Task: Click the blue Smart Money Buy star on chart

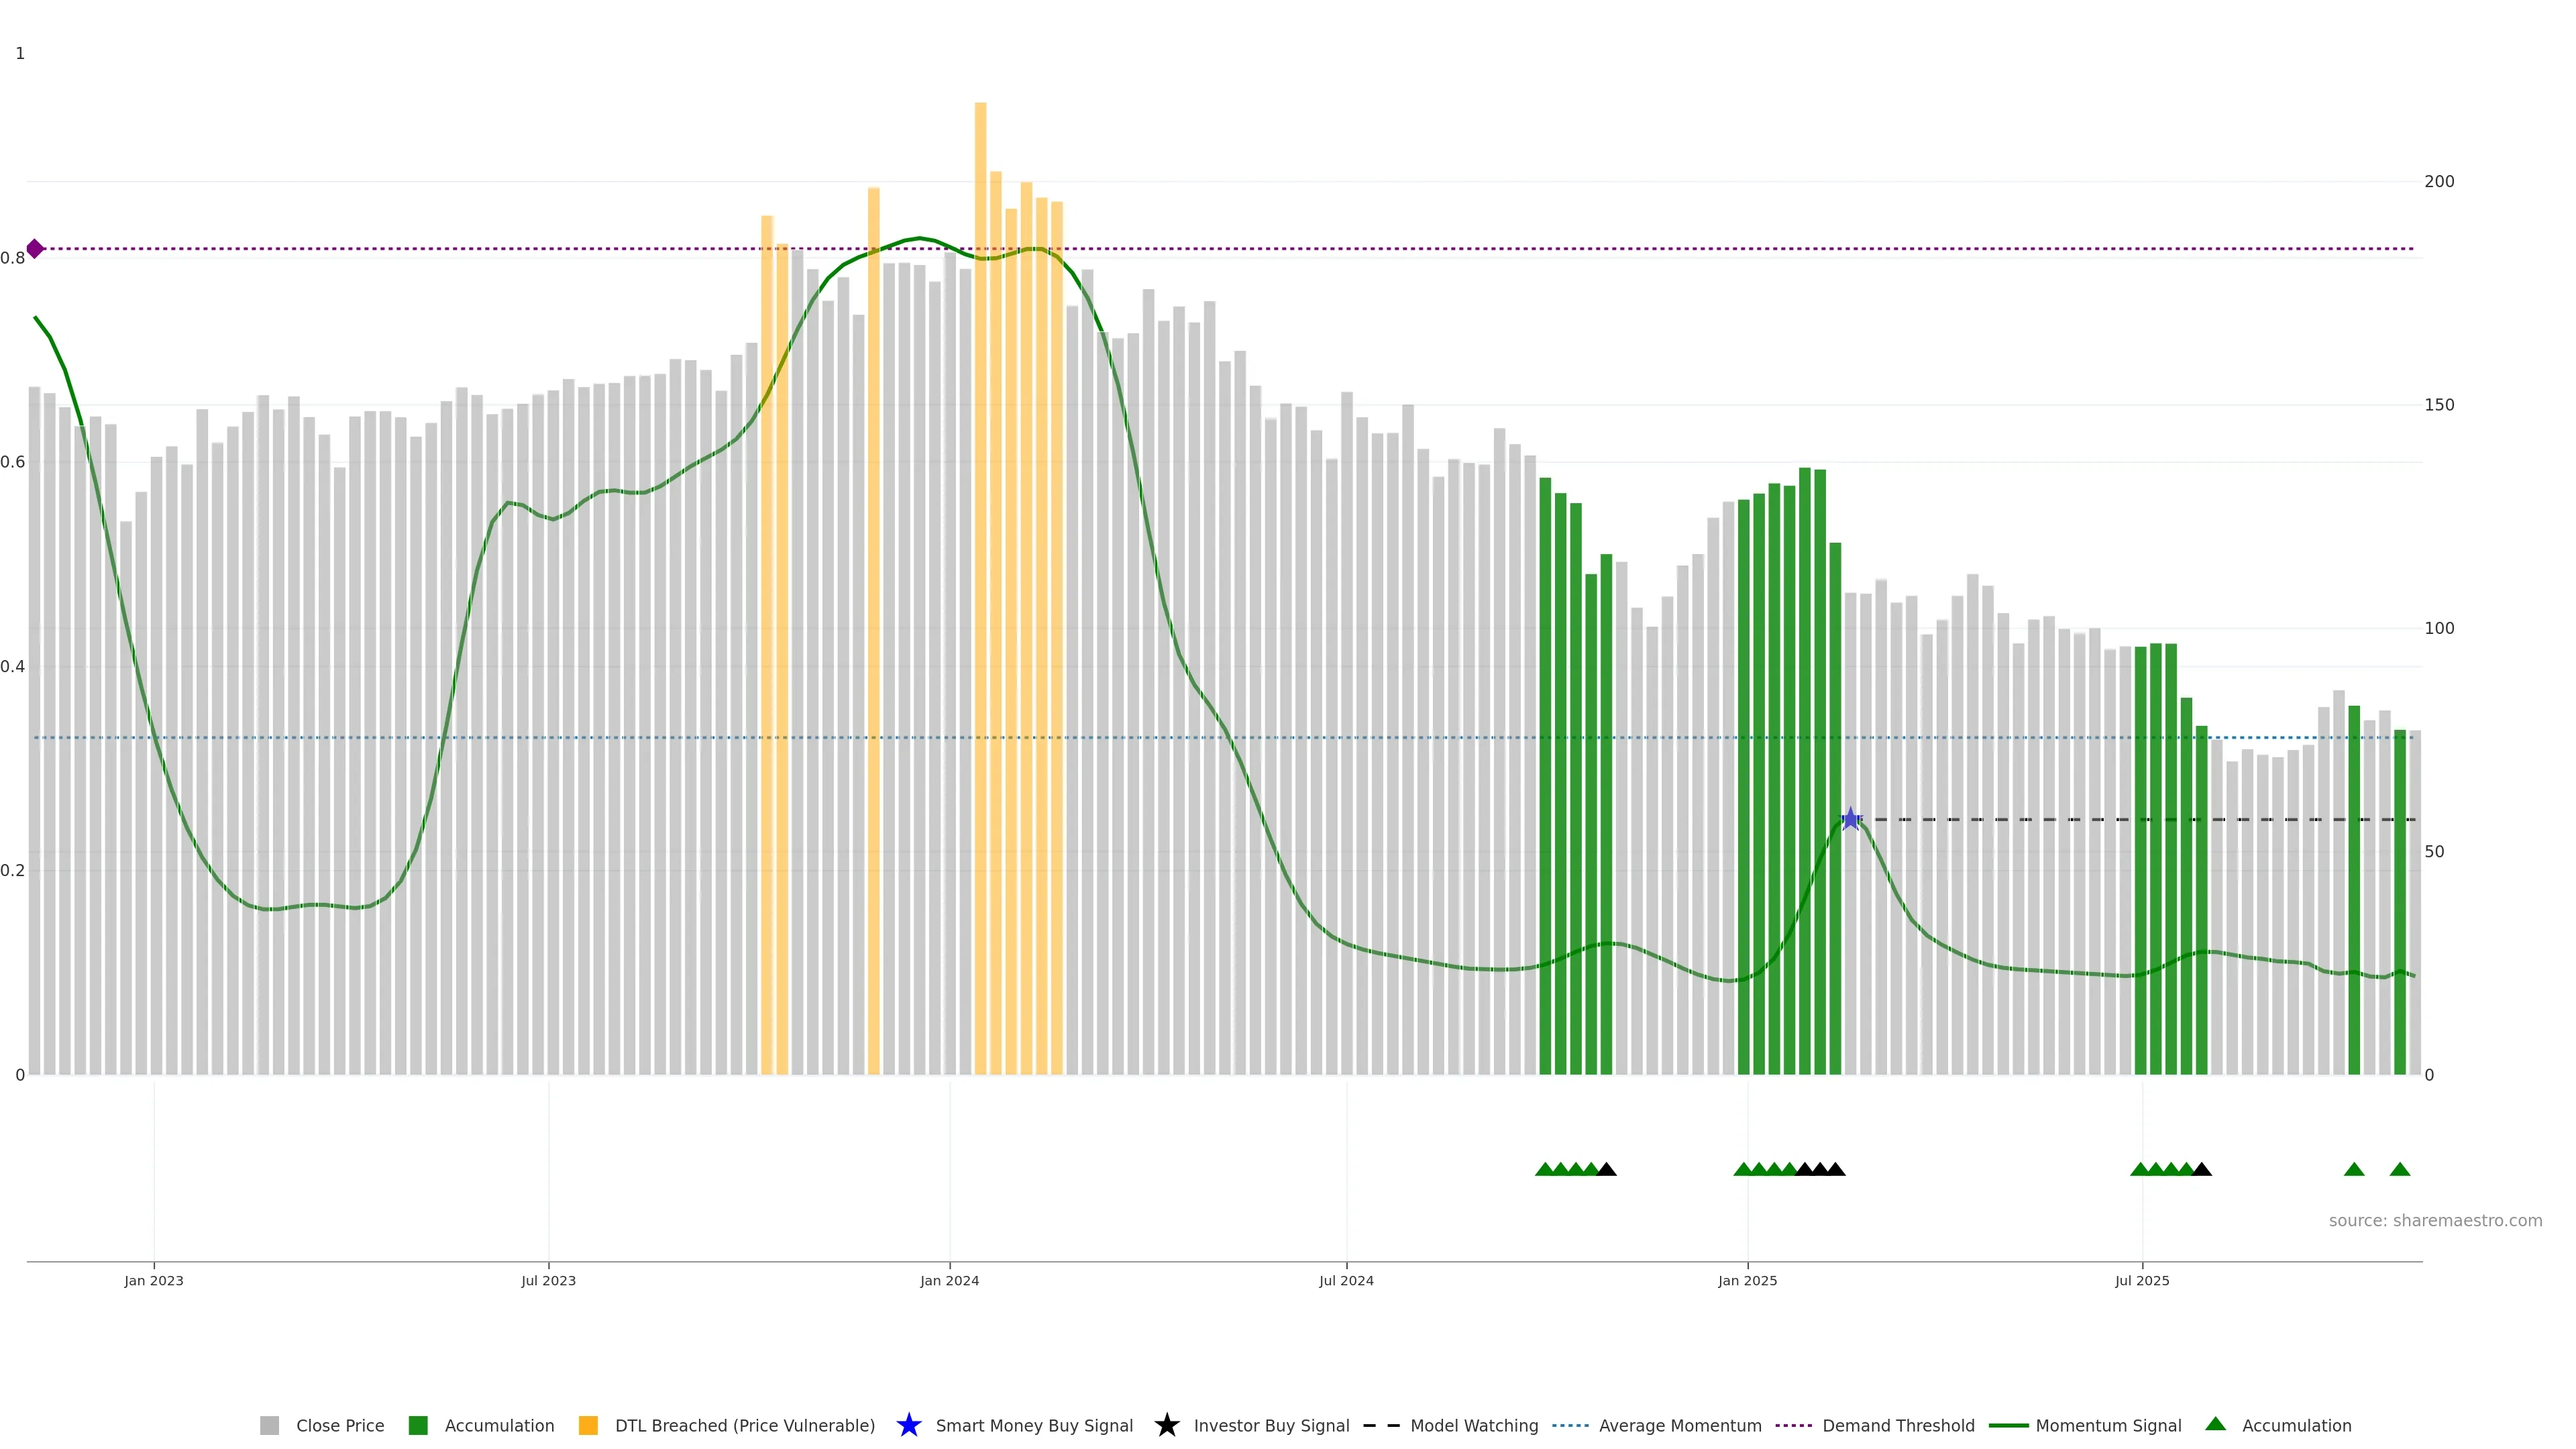Action: coord(1850,820)
